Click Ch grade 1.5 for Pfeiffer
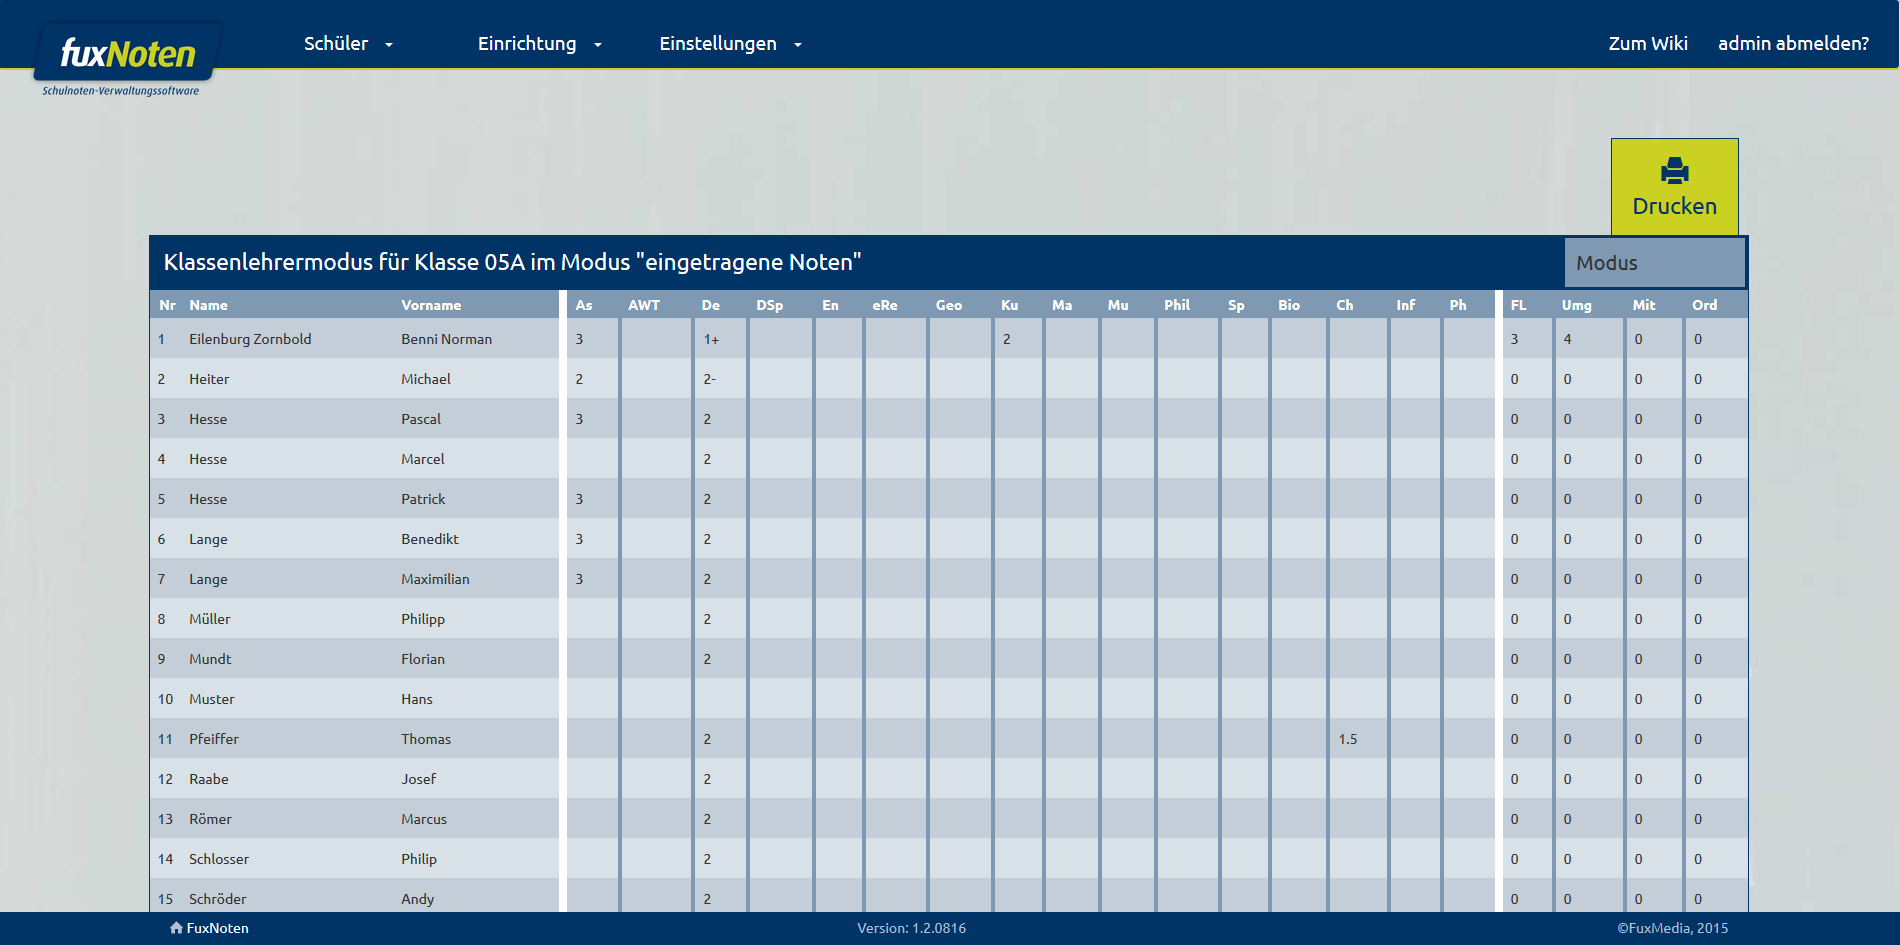 pyautogui.click(x=1348, y=739)
